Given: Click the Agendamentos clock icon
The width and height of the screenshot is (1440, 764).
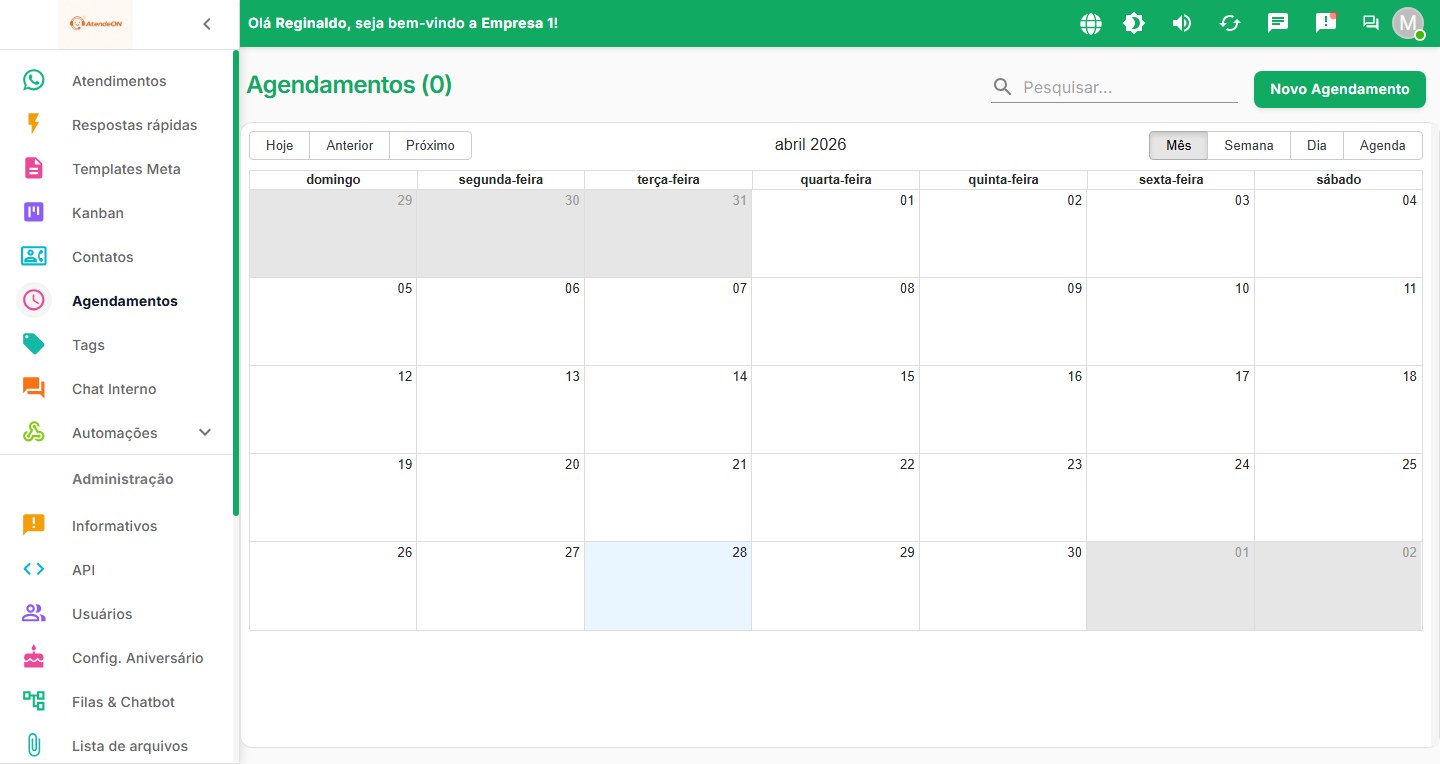Looking at the screenshot, I should (x=34, y=300).
